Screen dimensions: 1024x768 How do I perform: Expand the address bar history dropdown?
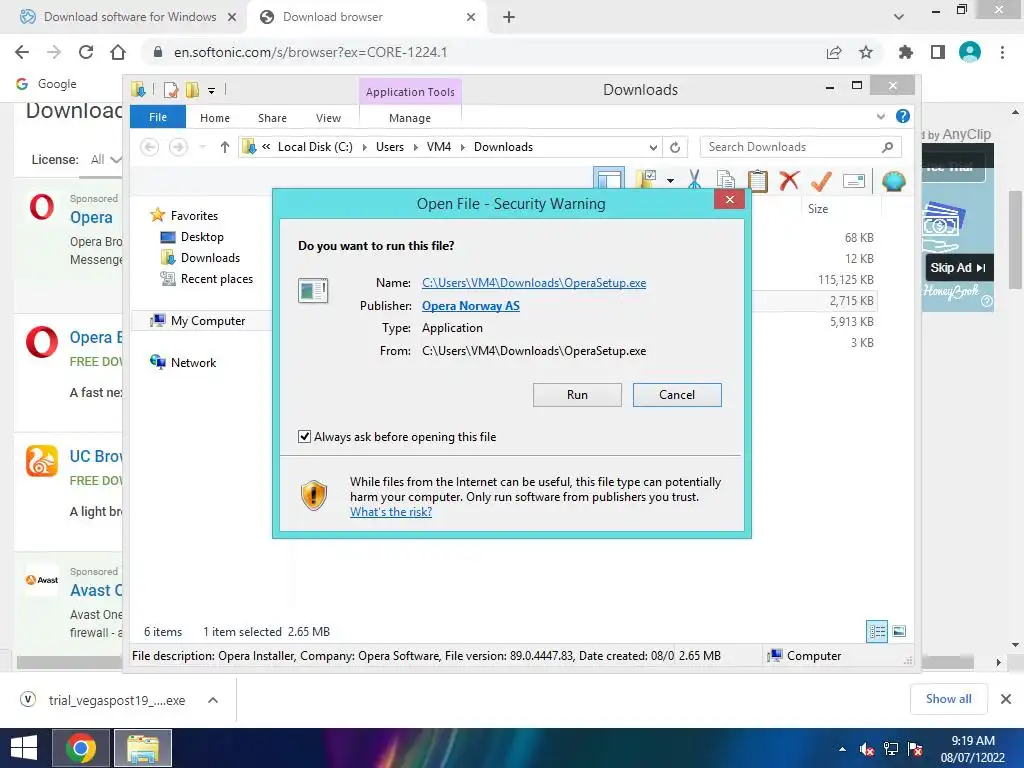[653, 148]
